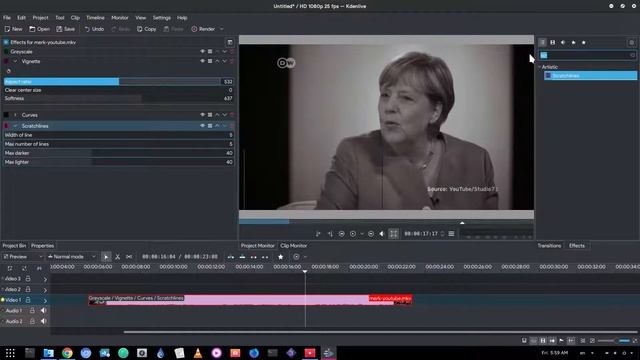Mute the Audio 2 track

click(x=43, y=321)
